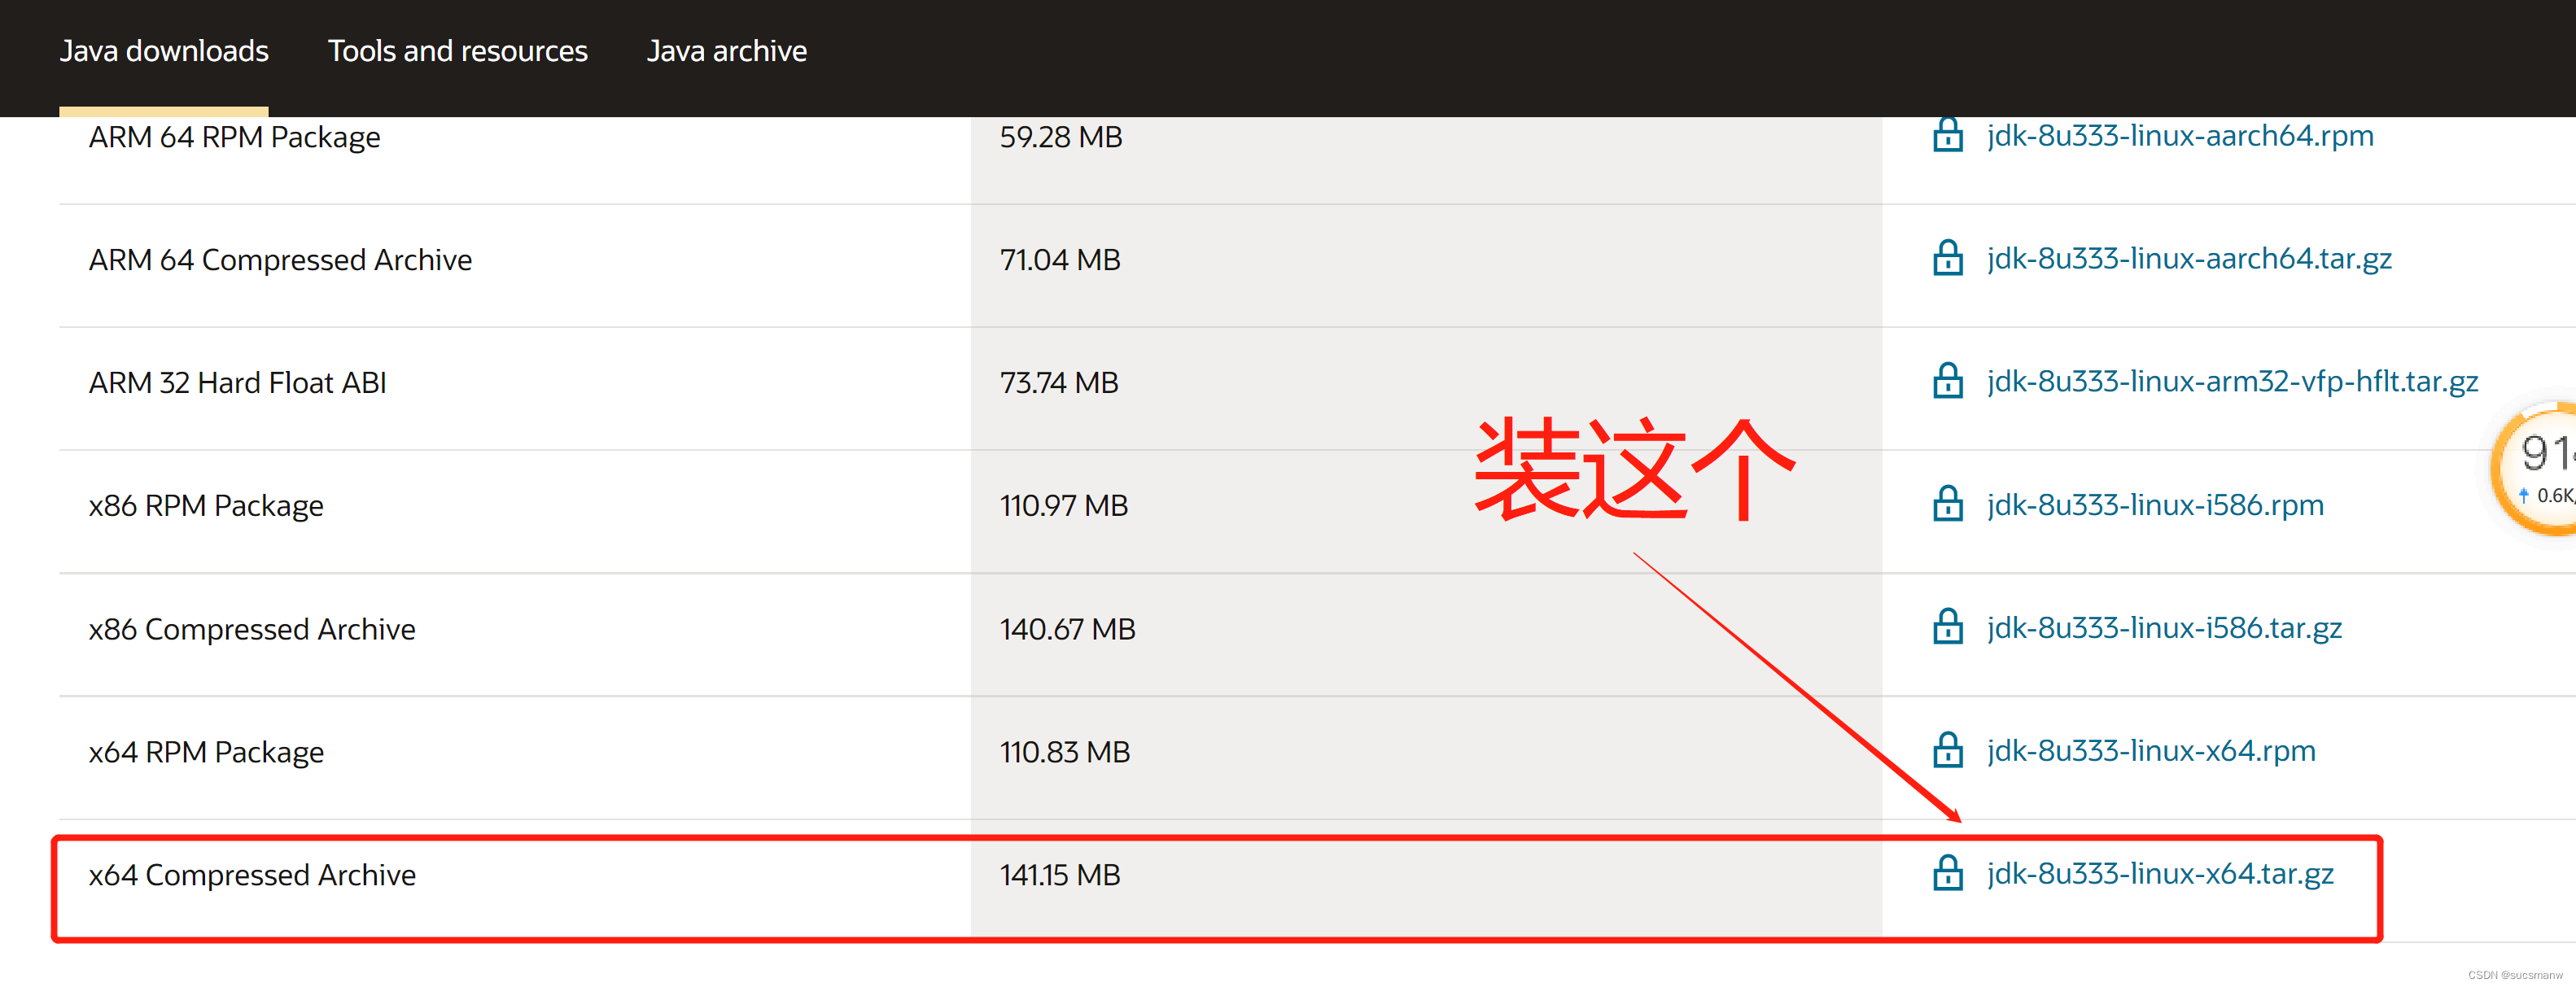Click lock icon for jdk-8u333-linux-aarch64.tar.gz
This screenshot has width=2576, height=987.
pos(1947,257)
